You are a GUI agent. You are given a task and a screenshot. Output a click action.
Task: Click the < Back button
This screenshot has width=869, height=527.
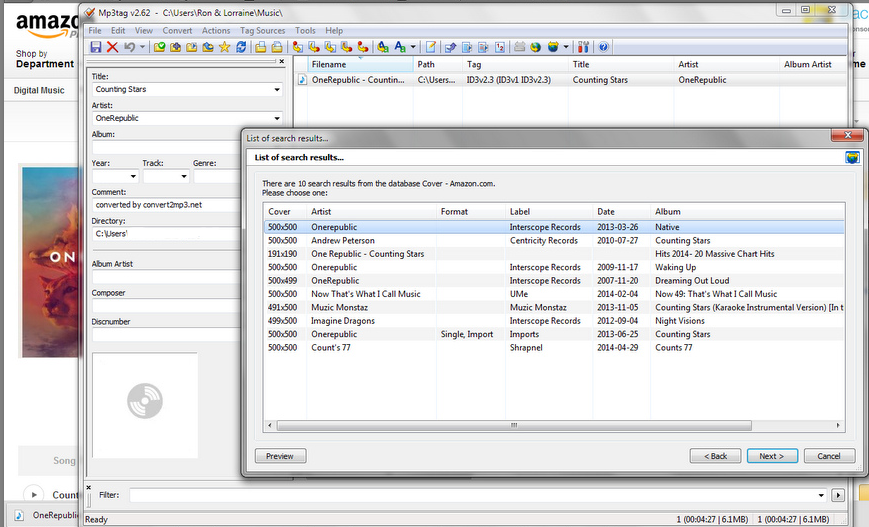coord(715,456)
